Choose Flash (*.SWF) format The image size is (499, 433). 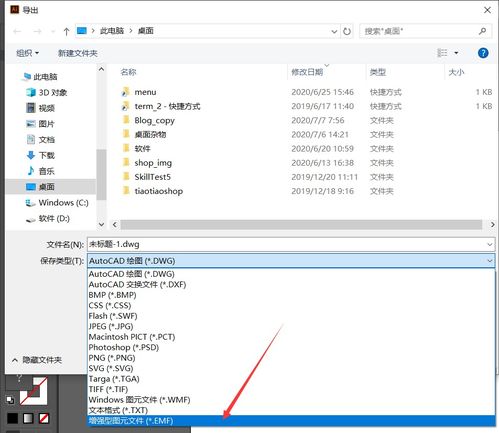291,316
